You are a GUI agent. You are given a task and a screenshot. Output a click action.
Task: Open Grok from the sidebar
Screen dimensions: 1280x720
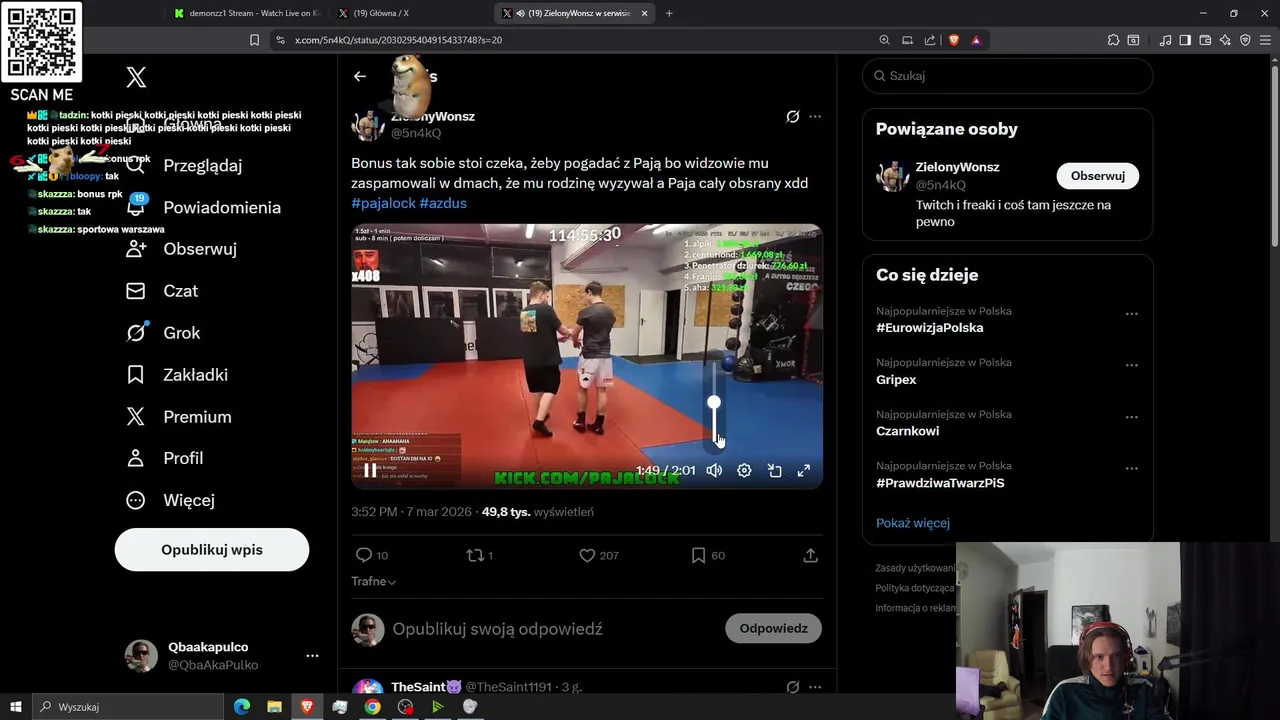pyautogui.click(x=163, y=333)
